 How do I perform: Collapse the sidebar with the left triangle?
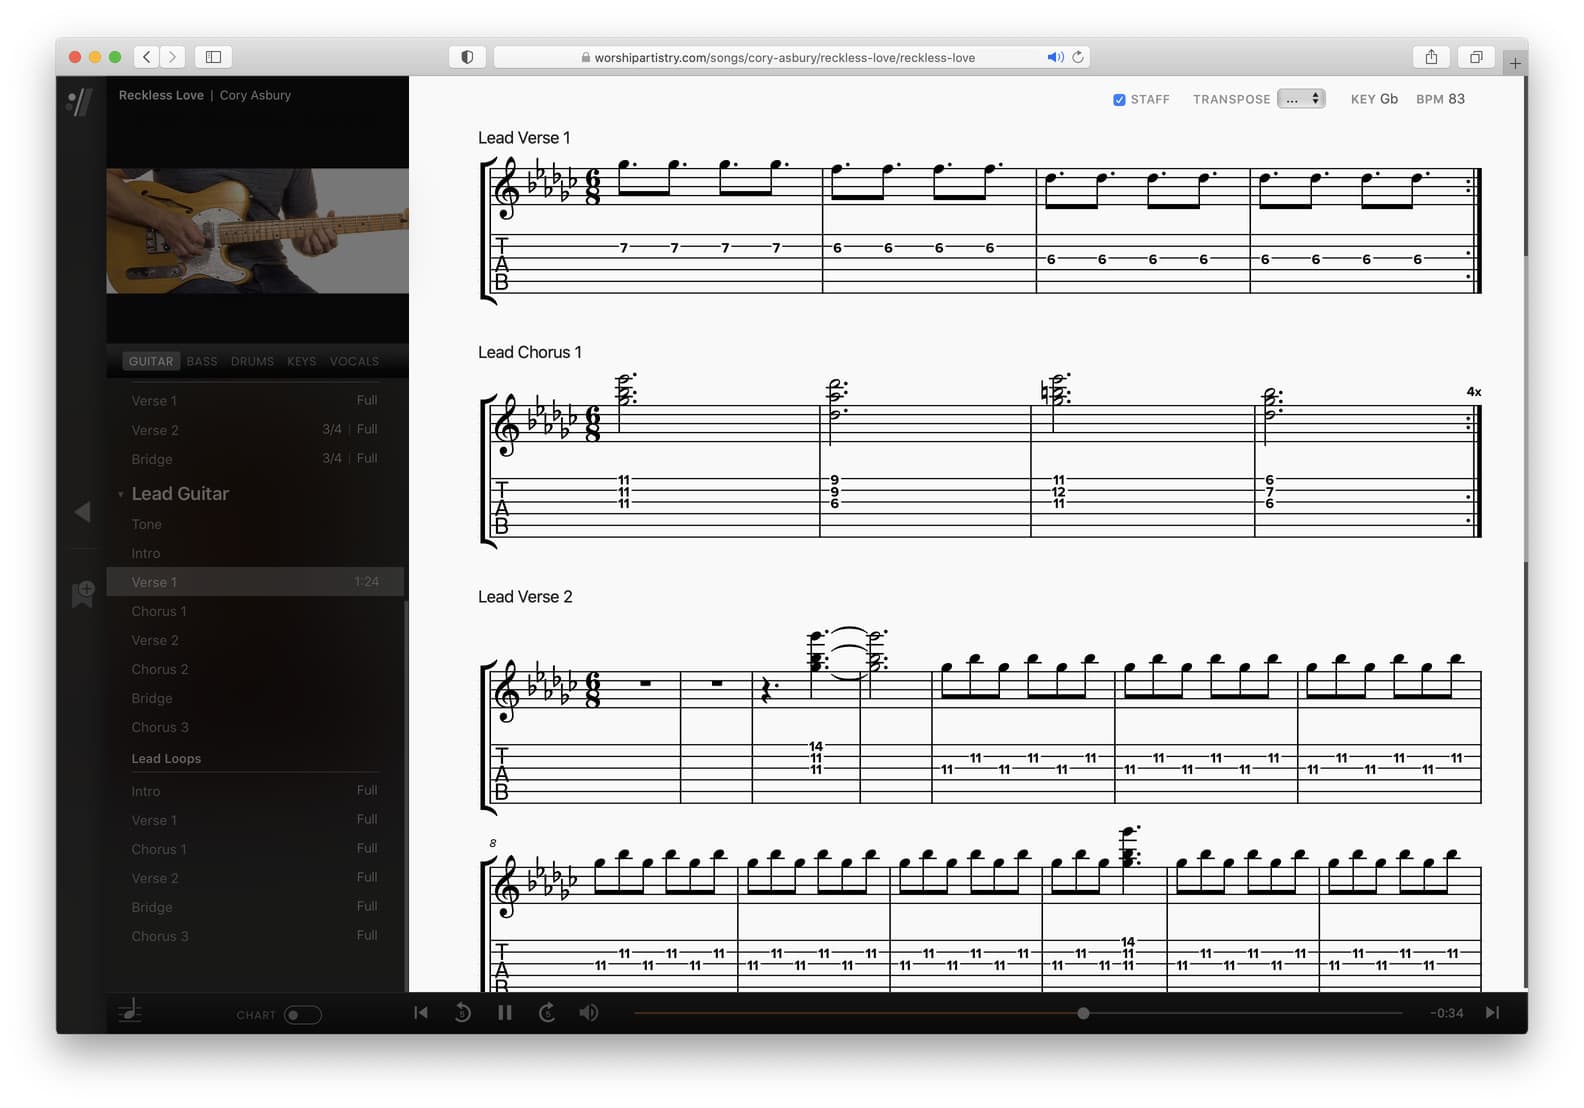pyautogui.click(x=82, y=512)
